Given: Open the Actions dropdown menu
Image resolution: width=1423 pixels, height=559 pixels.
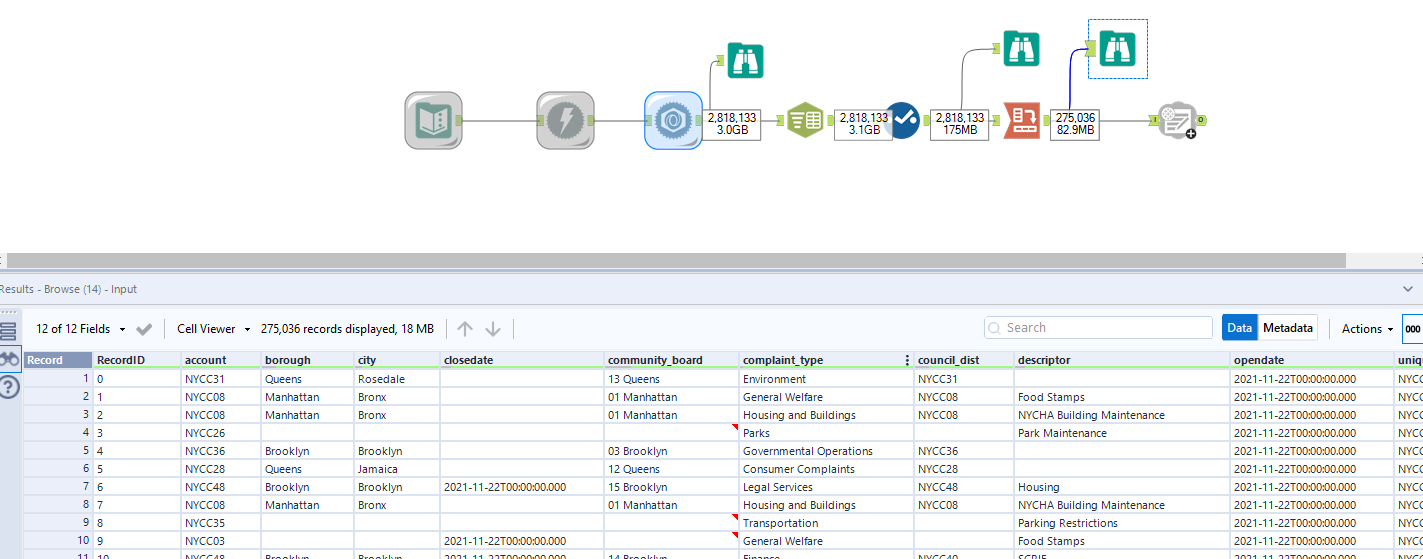Looking at the screenshot, I should point(1367,329).
